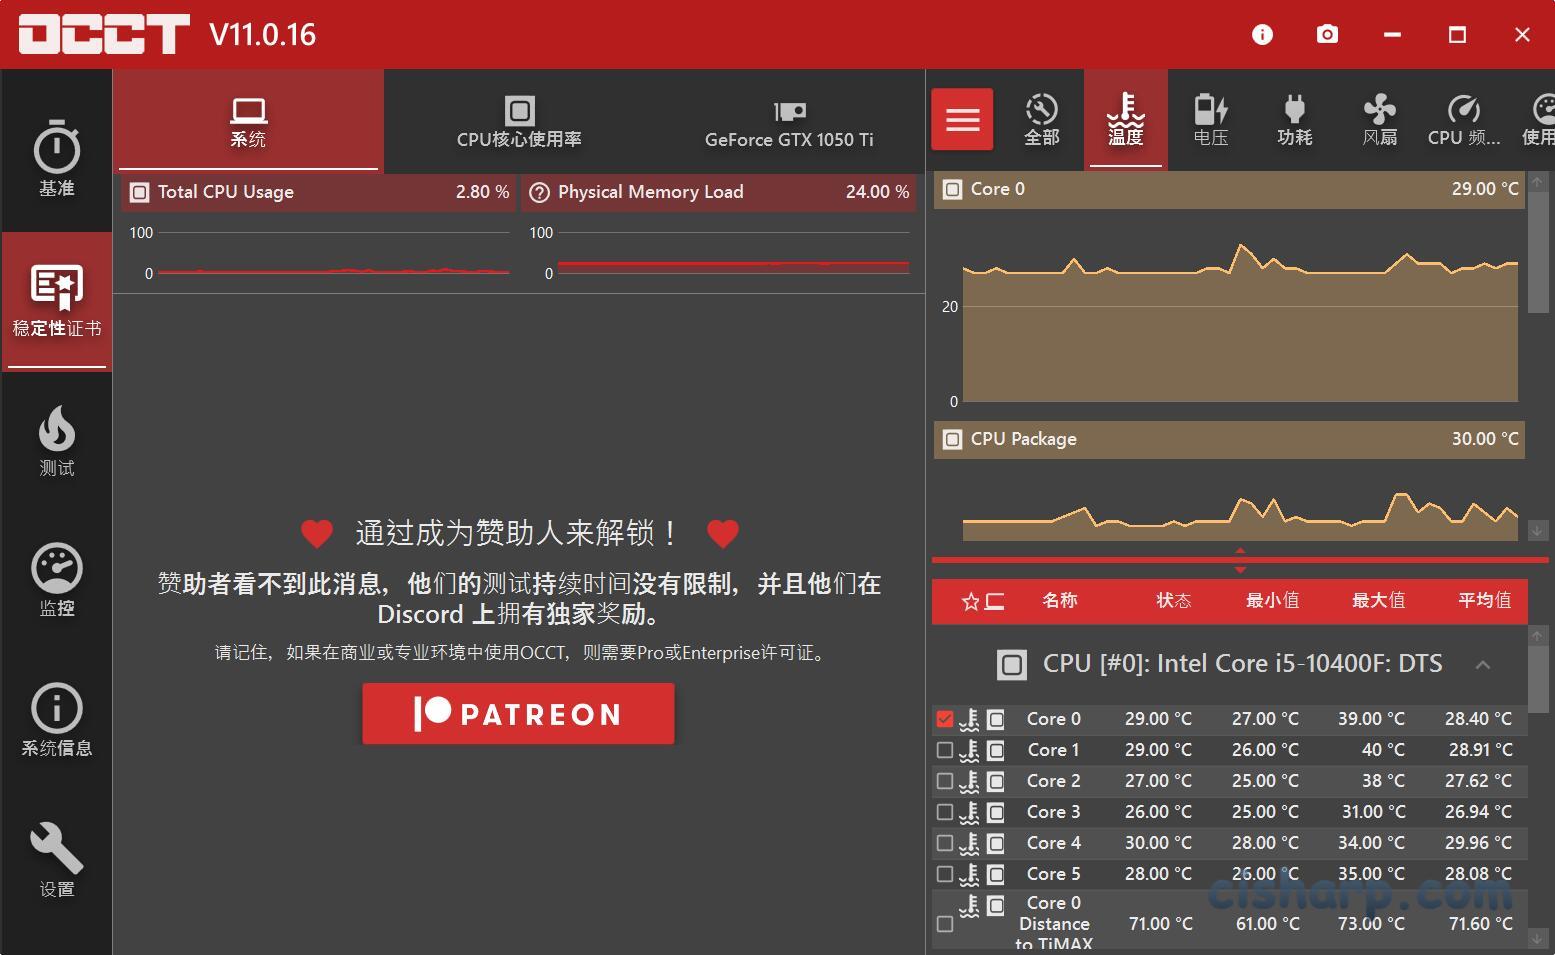The height and width of the screenshot is (955, 1555).
Task: Uncheck Core 0 in the sensor list
Action: 945,718
